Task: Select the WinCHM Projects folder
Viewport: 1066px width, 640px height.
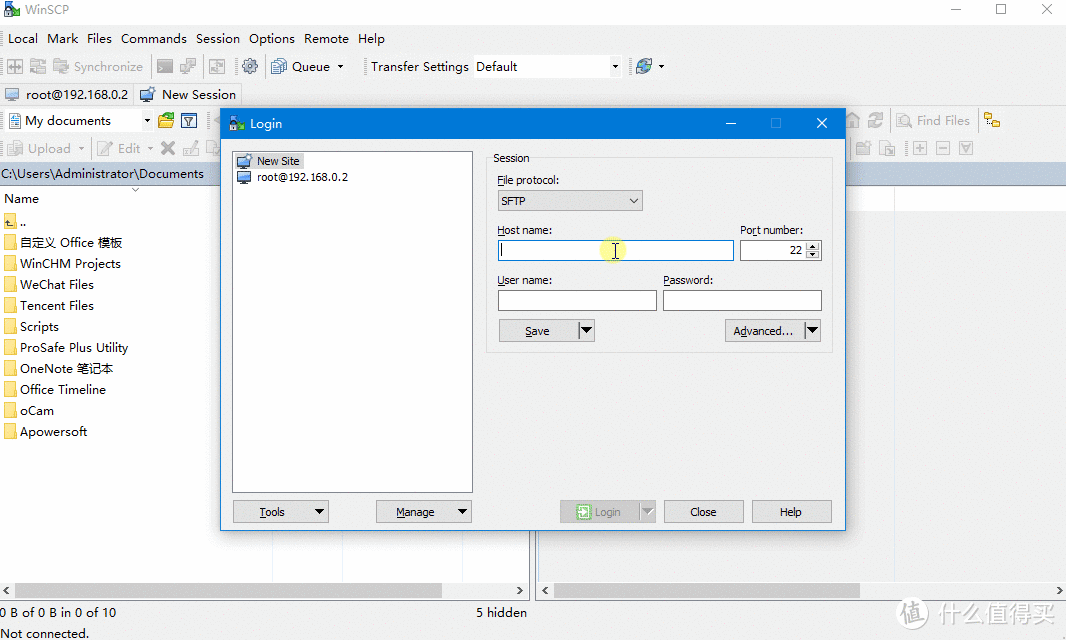Action: coord(63,263)
